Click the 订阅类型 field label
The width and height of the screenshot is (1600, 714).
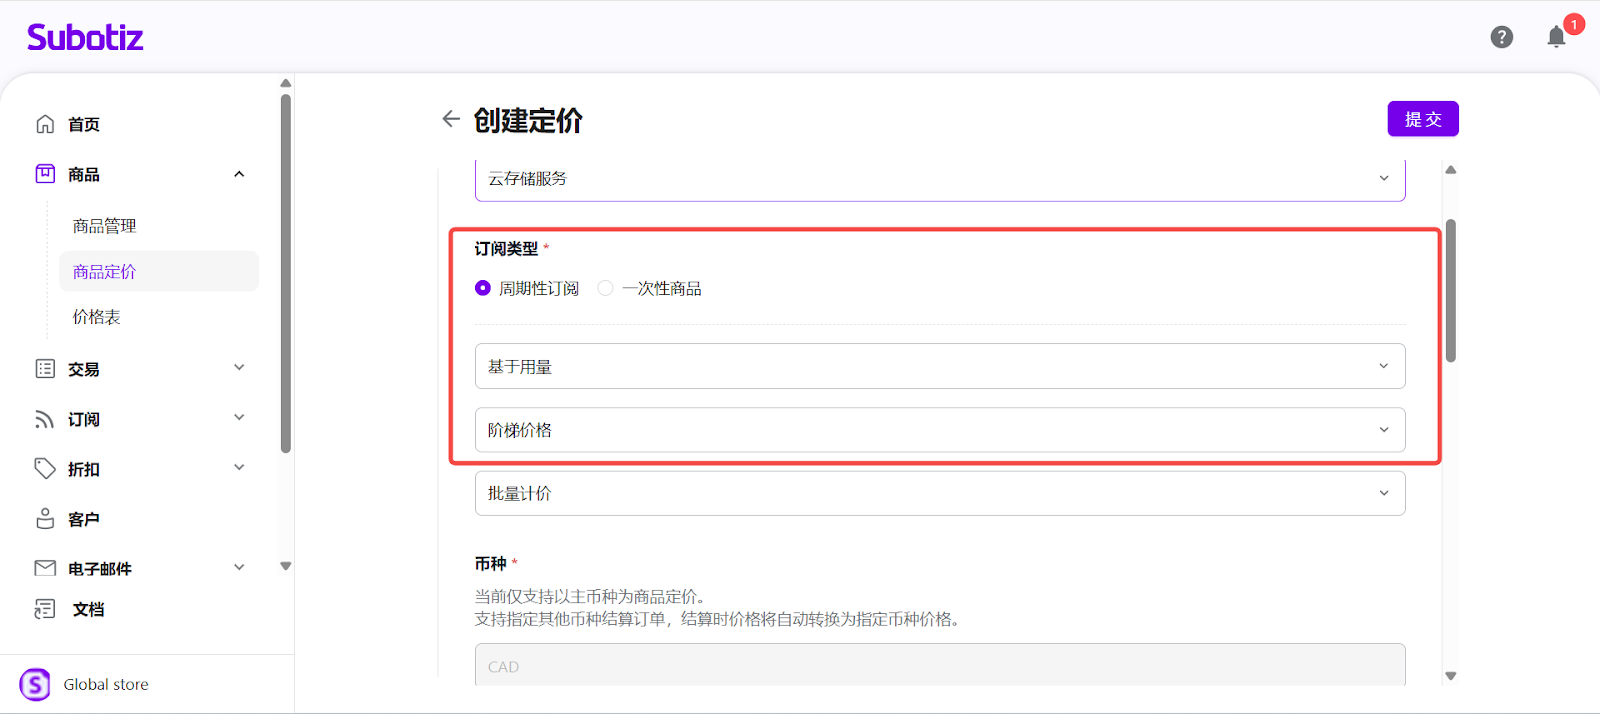click(x=506, y=248)
